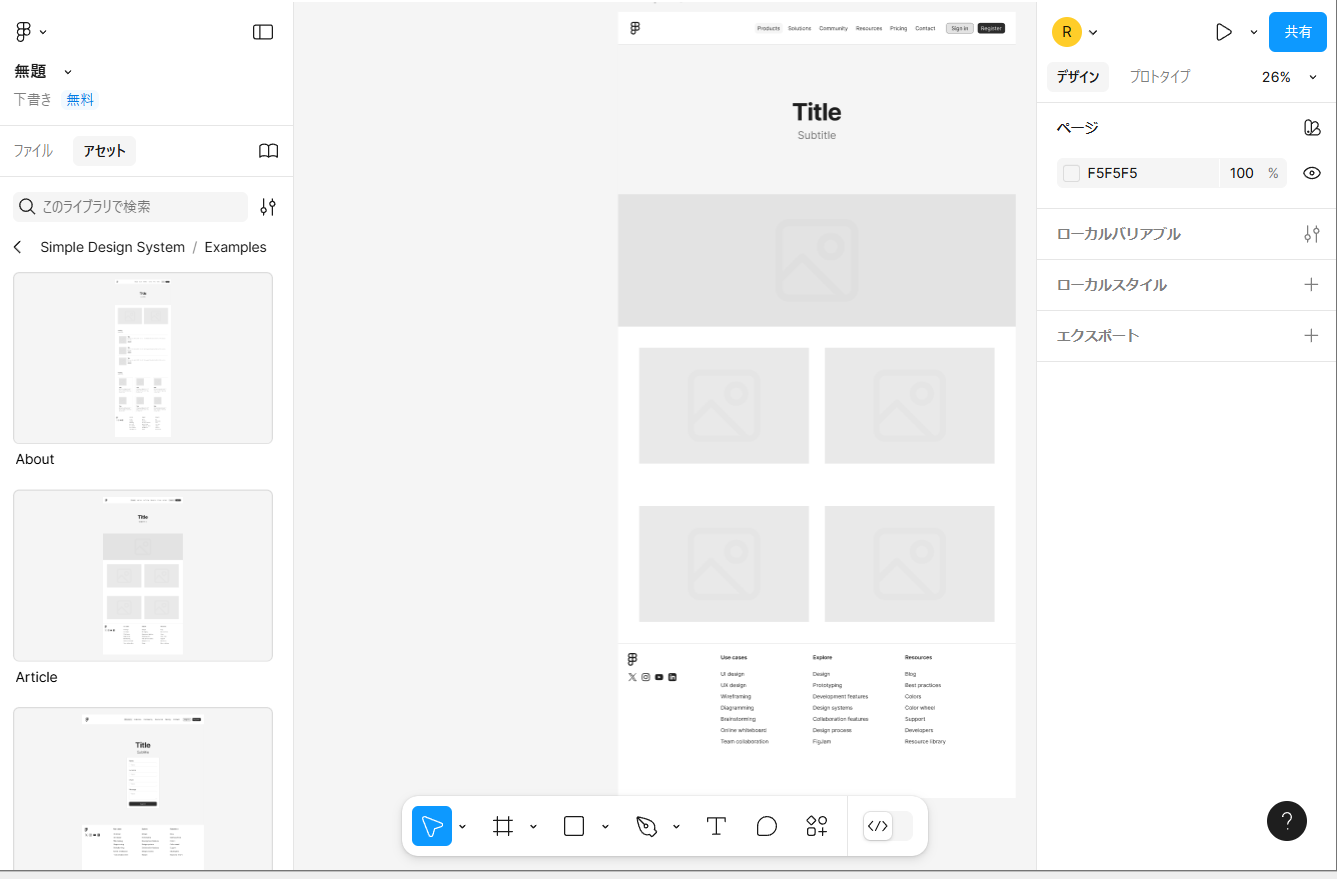The image size is (1337, 879).
Task: Open the shape tools dropdown arrow
Action: [605, 827]
